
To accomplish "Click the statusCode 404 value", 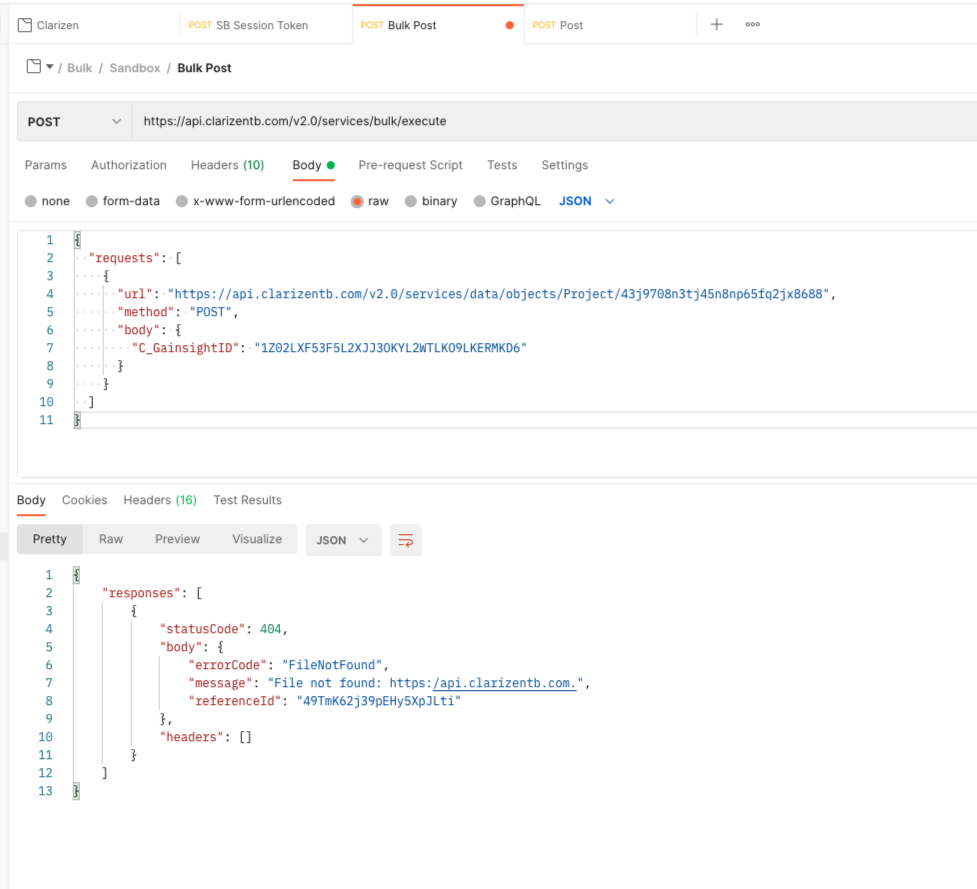I will tap(270, 629).
